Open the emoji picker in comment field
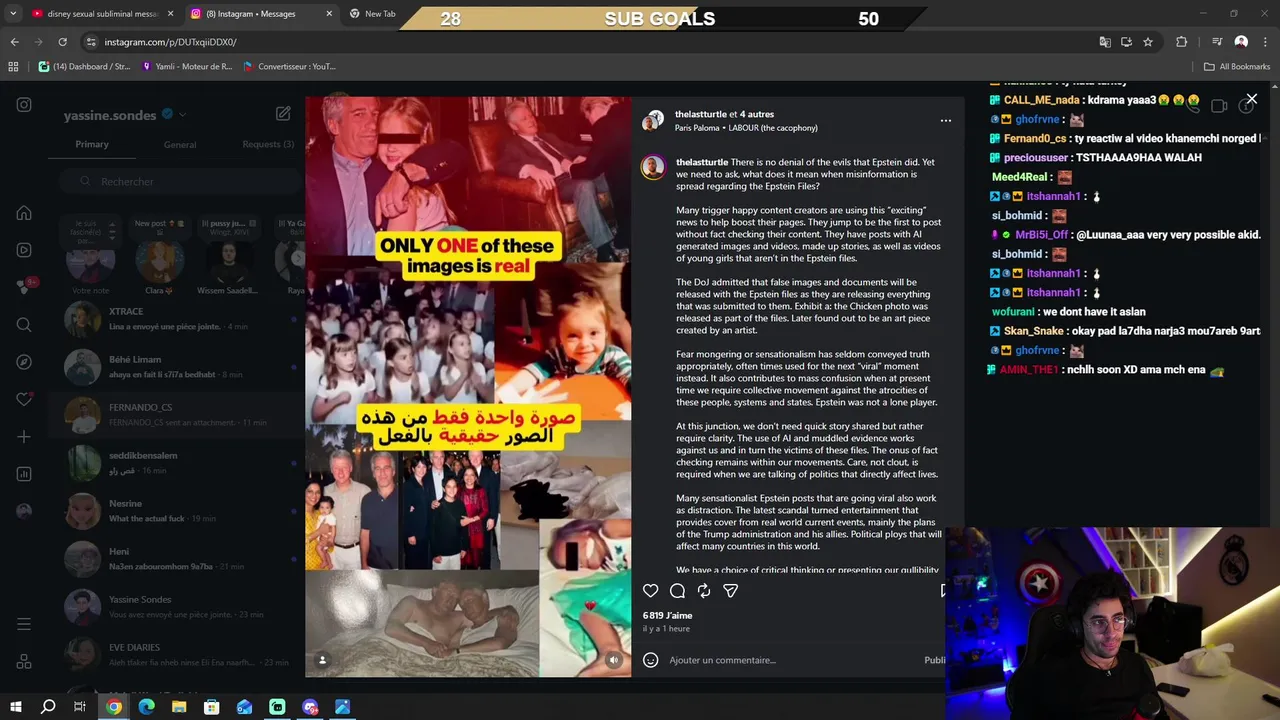1280x720 pixels. point(651,660)
